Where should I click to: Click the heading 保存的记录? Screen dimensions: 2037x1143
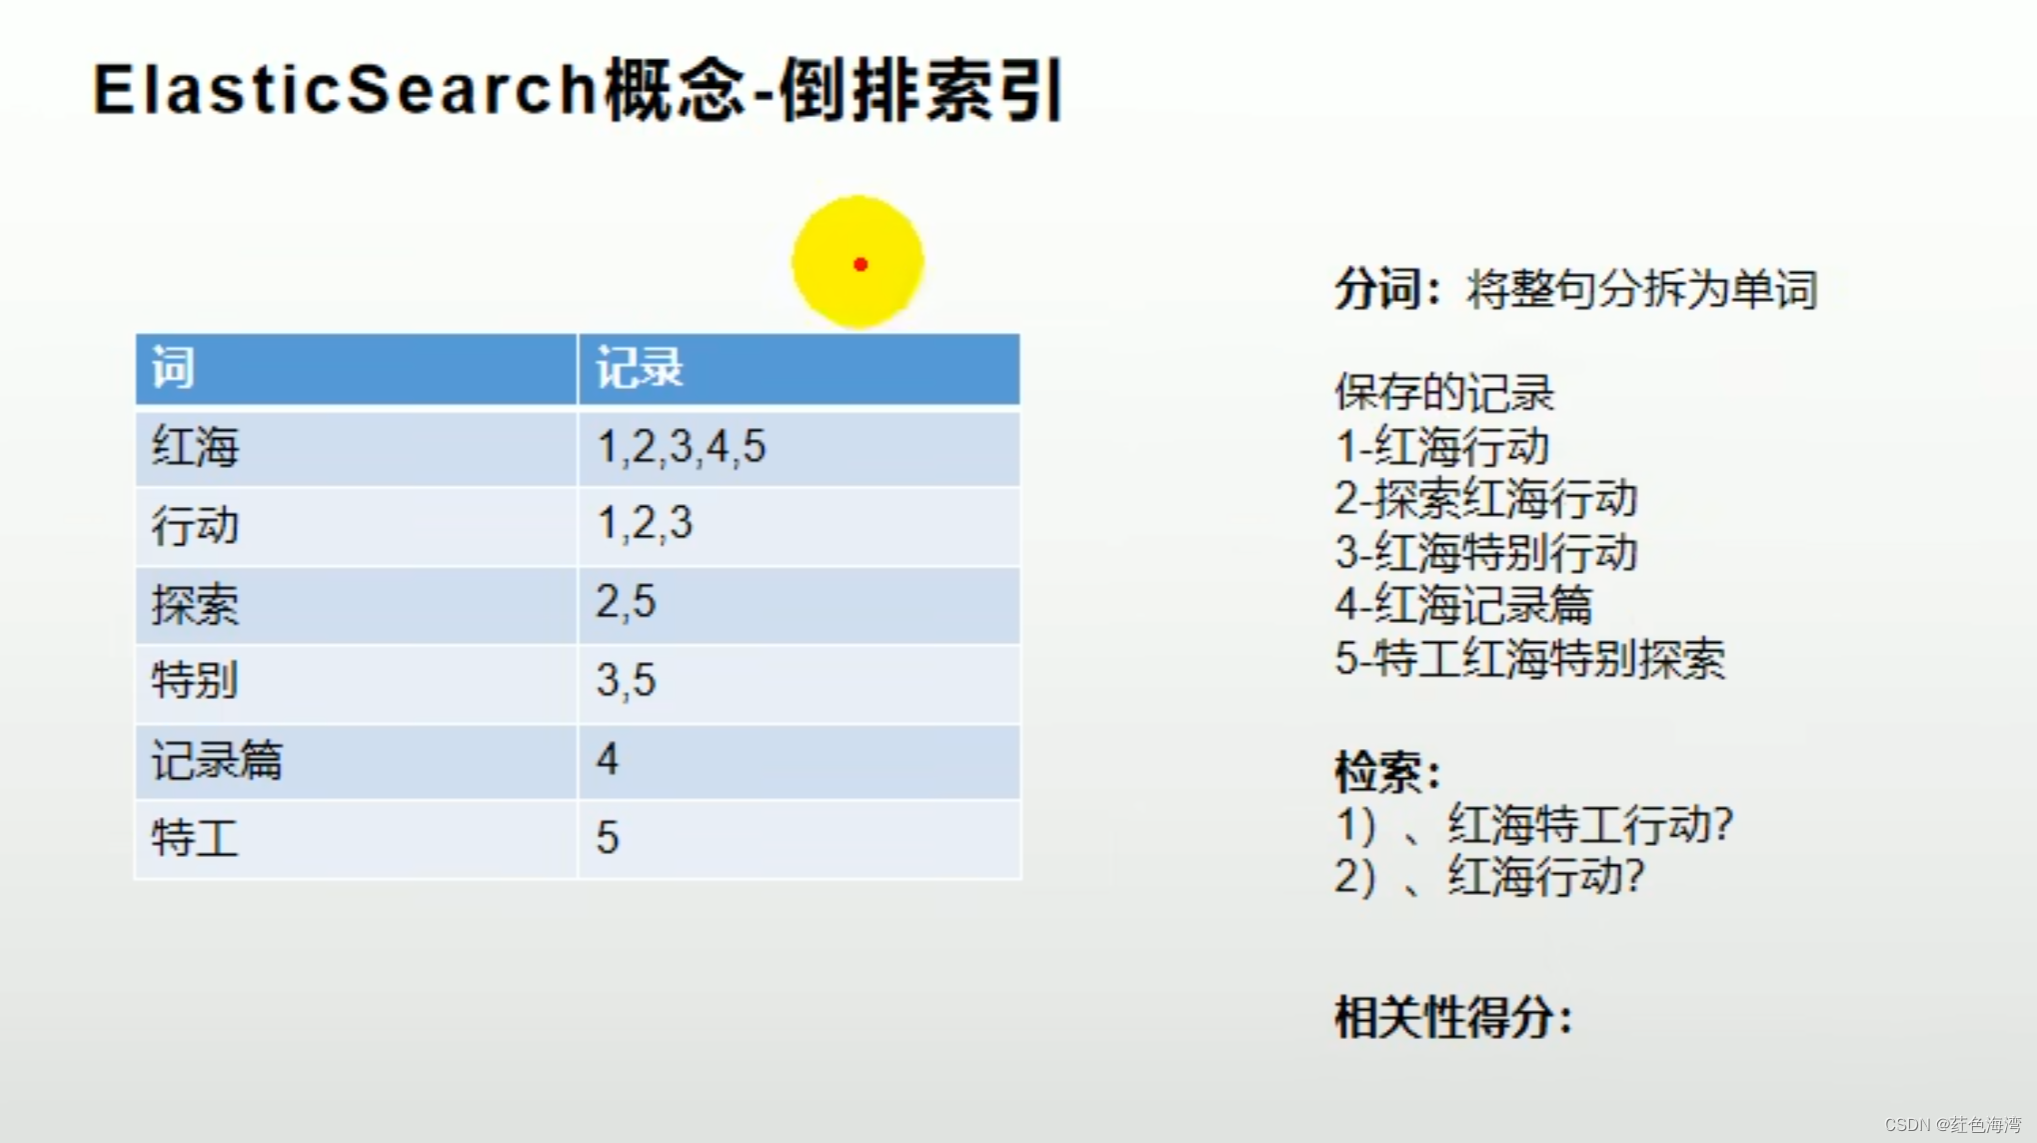[1444, 393]
